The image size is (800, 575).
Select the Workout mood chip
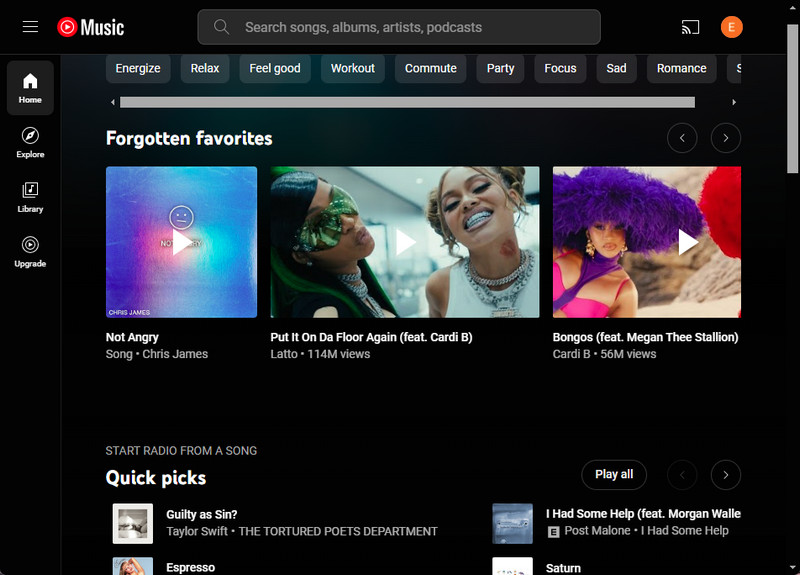(353, 68)
